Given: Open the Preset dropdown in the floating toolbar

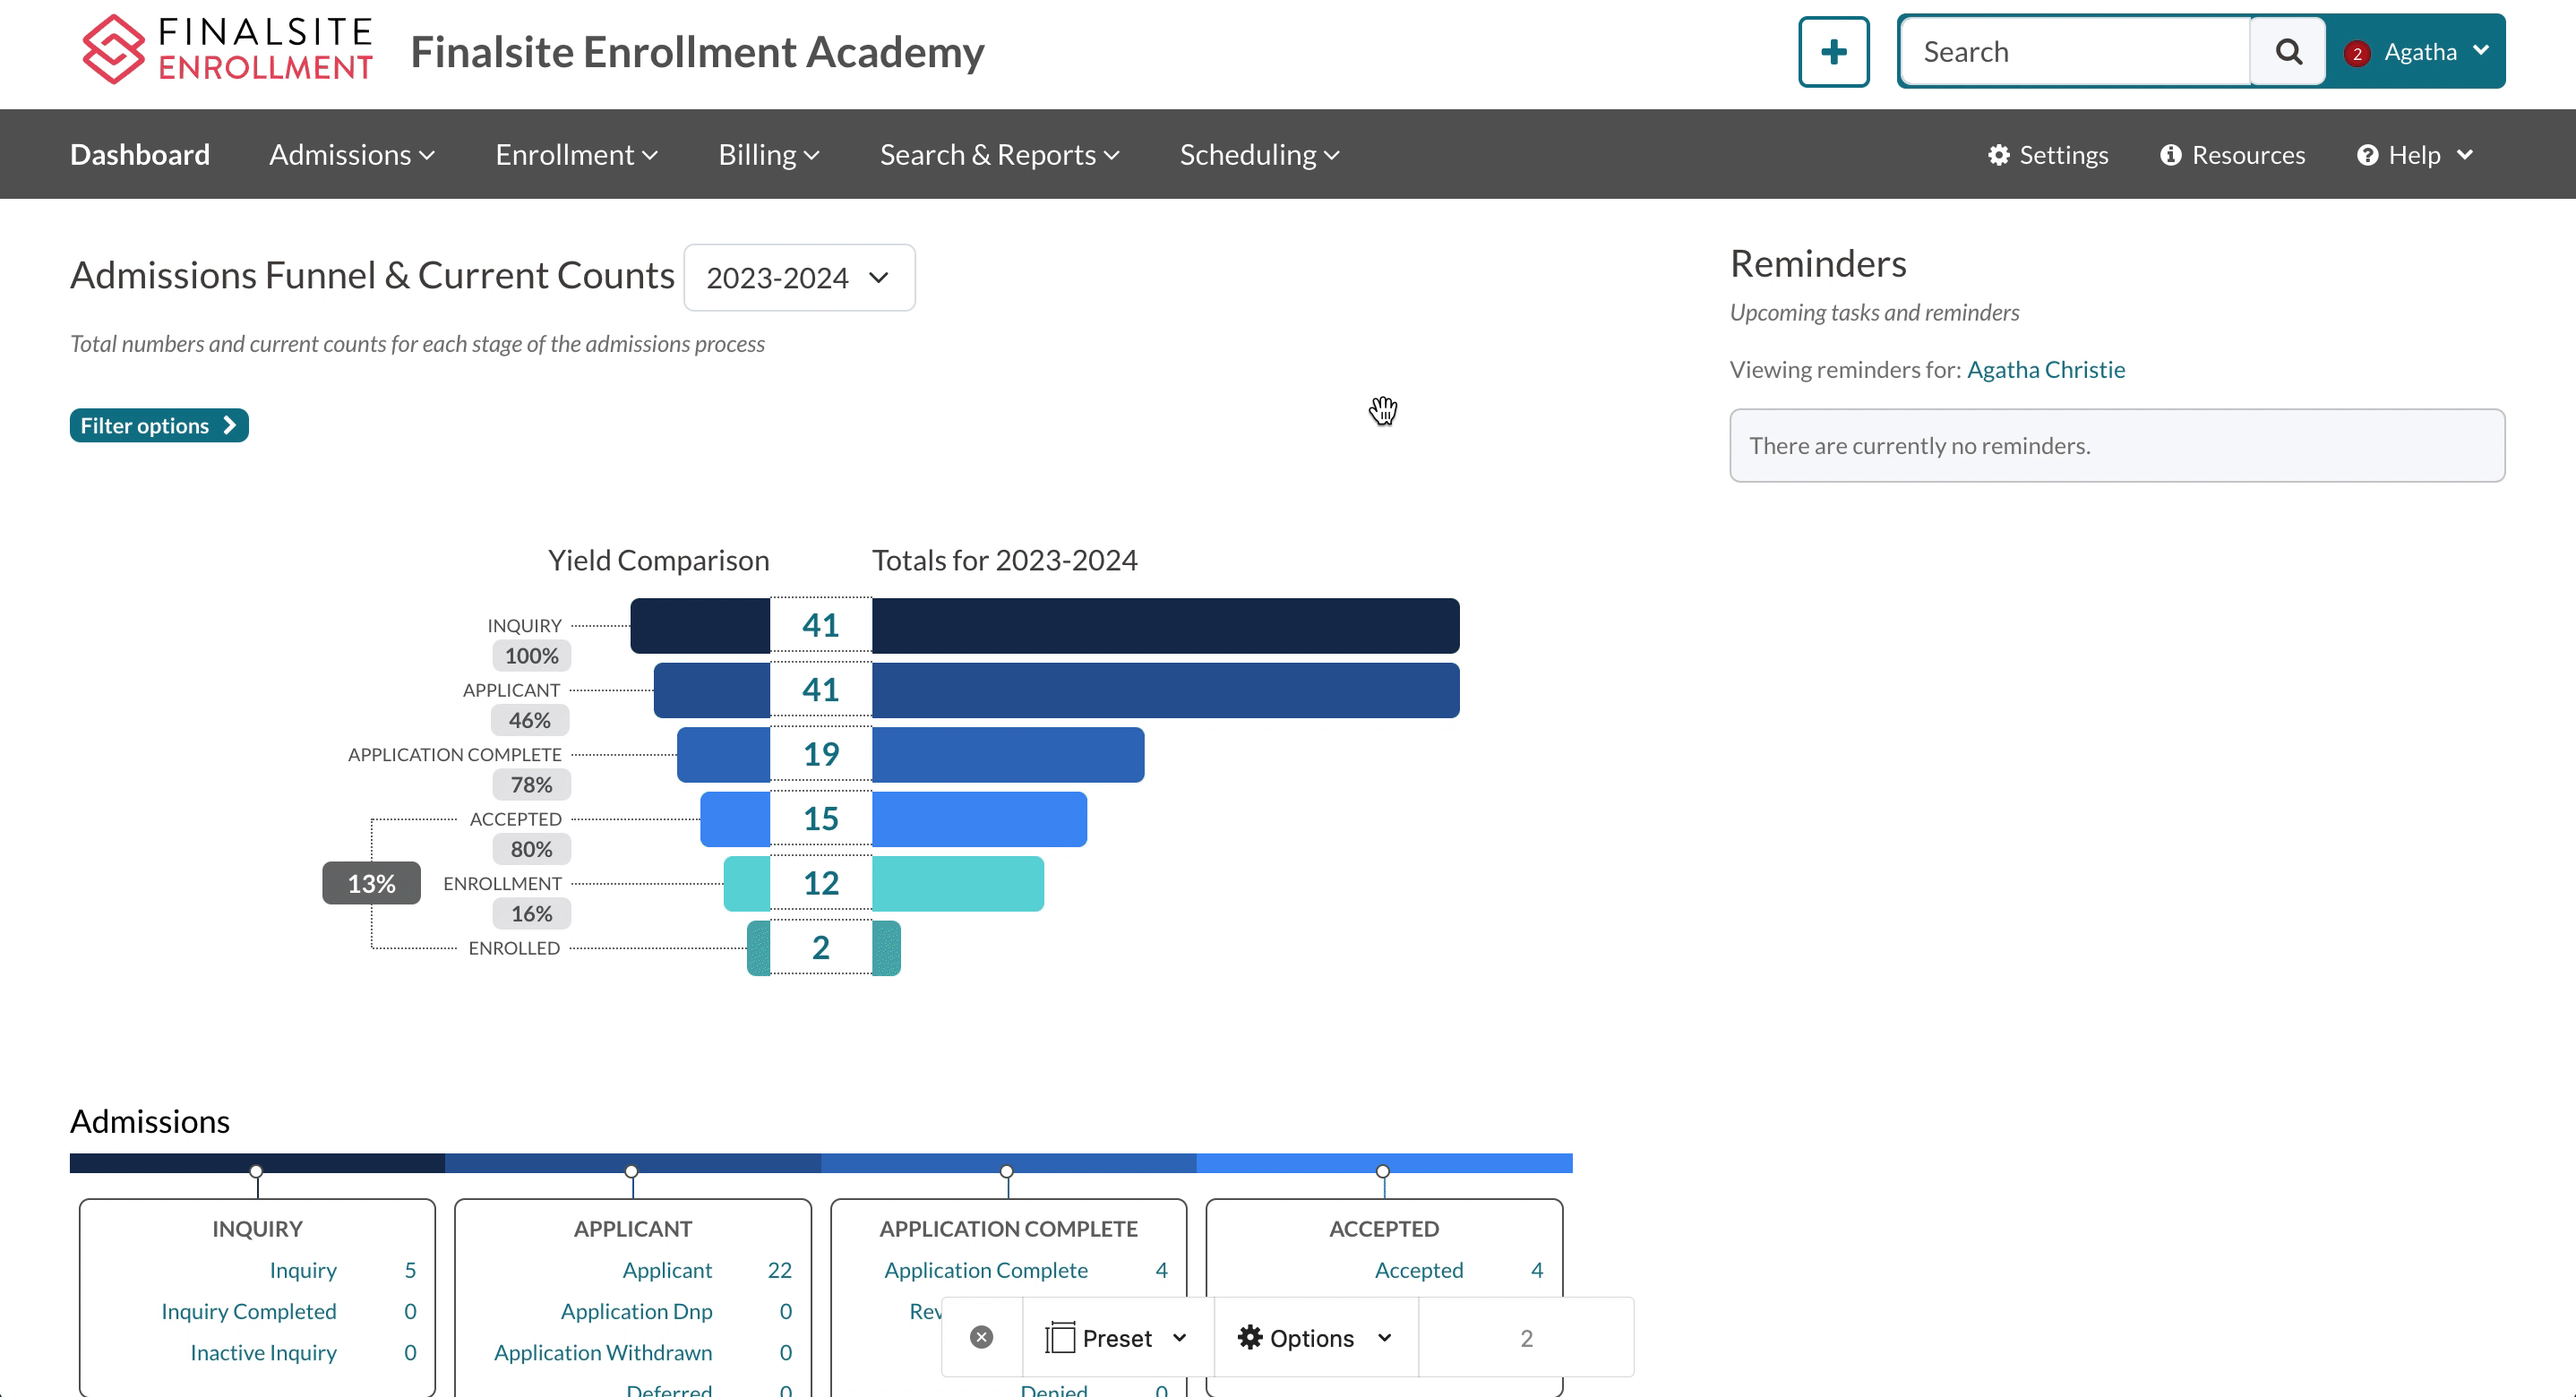Looking at the screenshot, I should [1116, 1338].
